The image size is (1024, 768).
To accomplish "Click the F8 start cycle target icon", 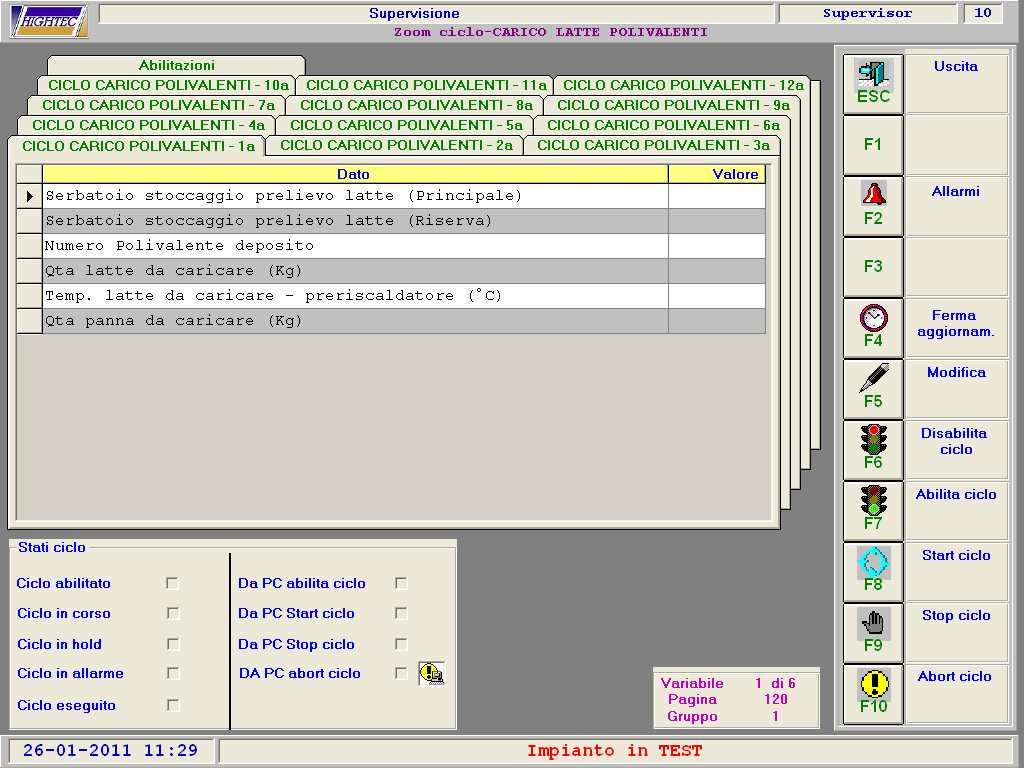I will [x=873, y=562].
